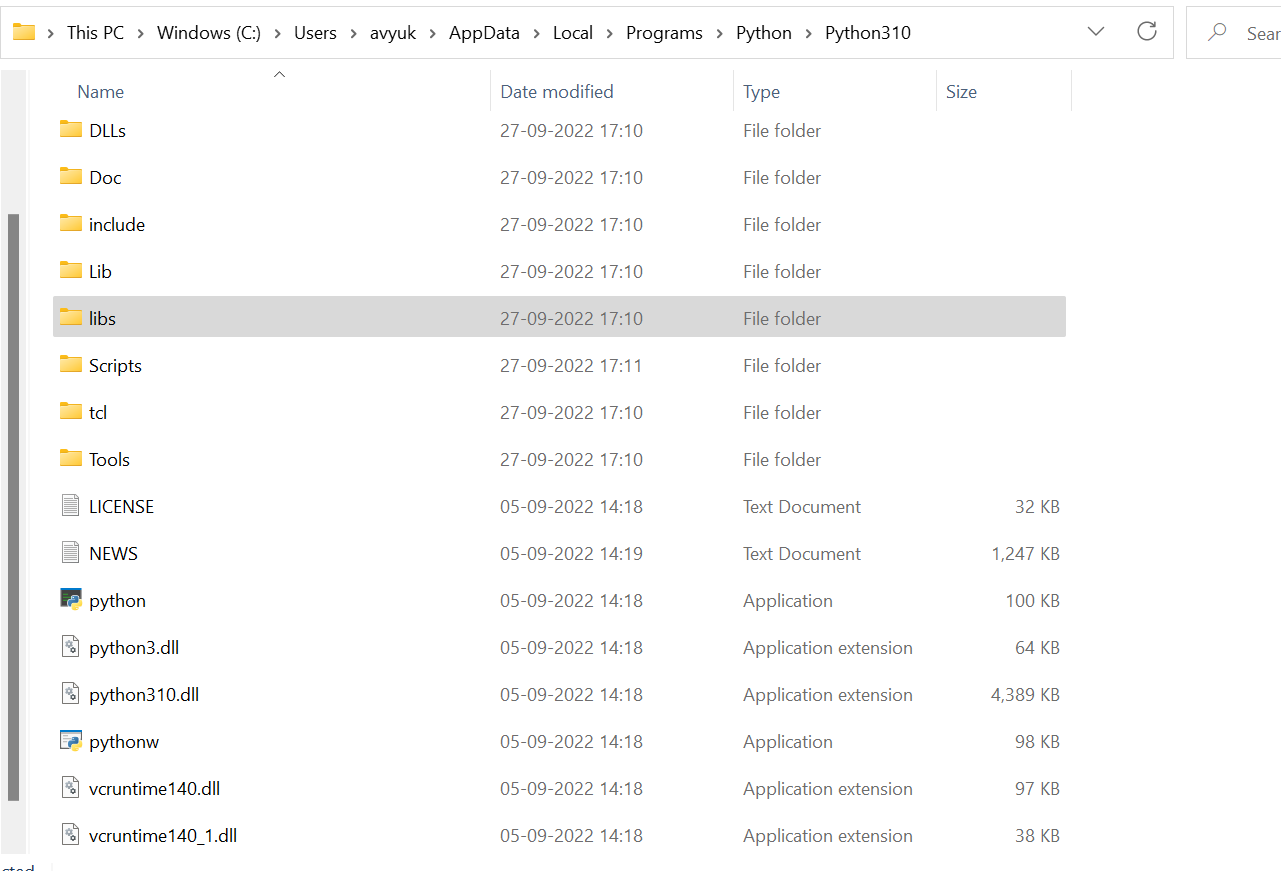Navigate to This PC breadcrumb

[x=96, y=33]
